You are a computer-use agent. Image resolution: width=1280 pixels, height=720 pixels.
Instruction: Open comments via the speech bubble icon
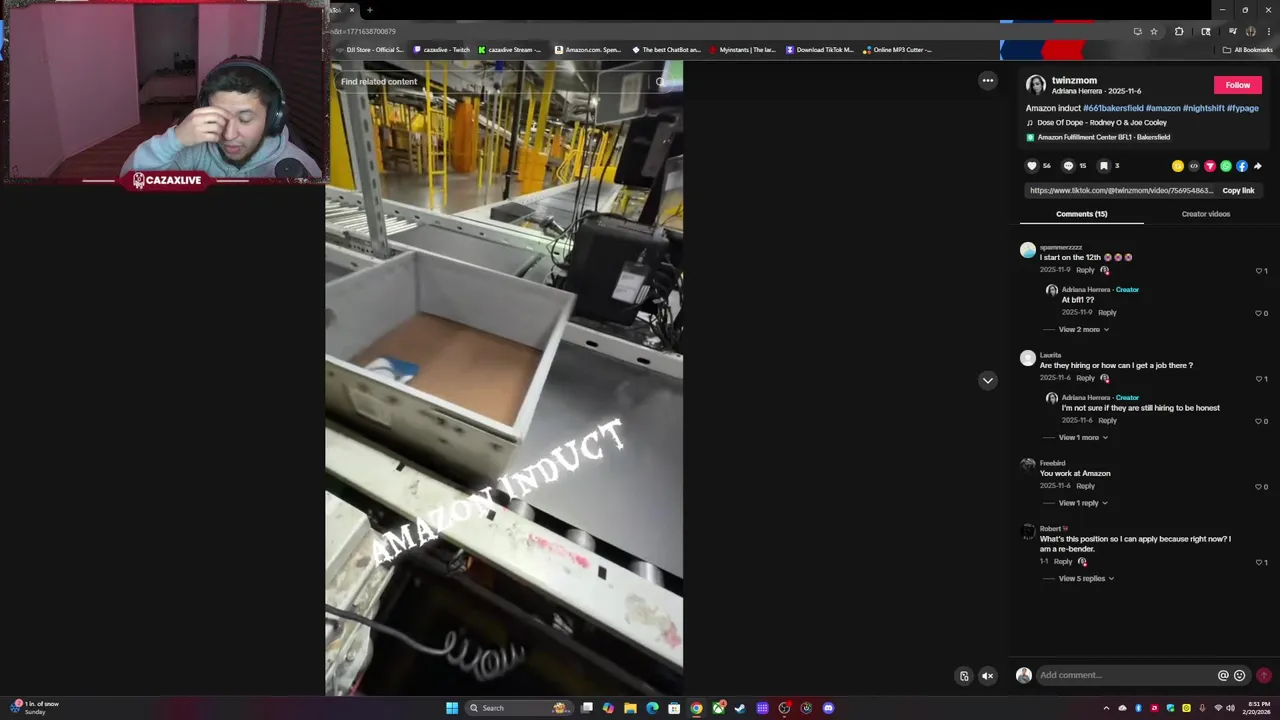point(1068,166)
